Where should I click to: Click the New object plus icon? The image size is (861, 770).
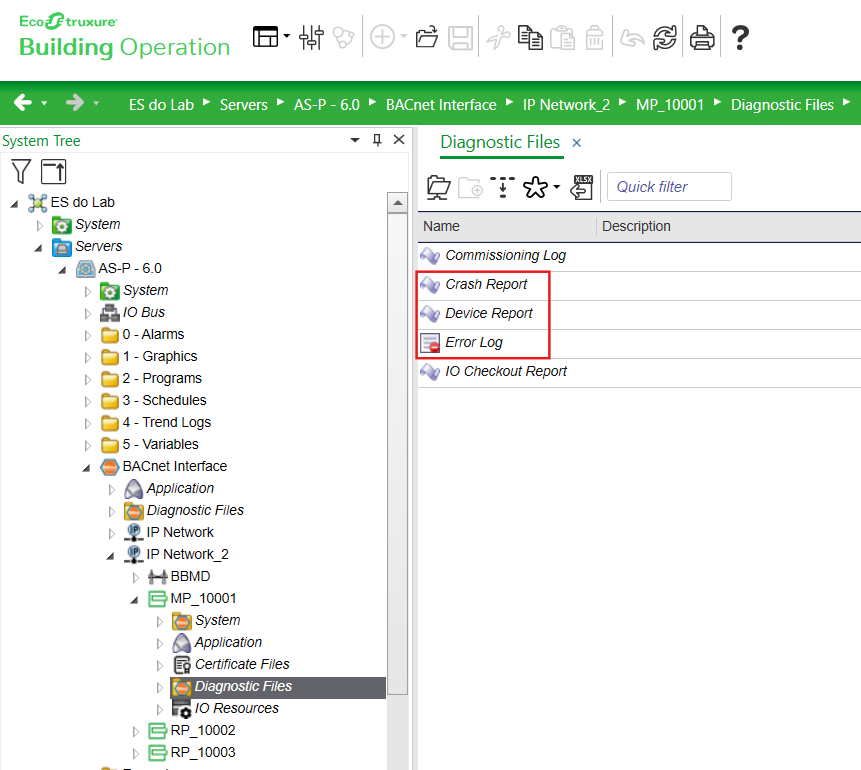pyautogui.click(x=382, y=37)
